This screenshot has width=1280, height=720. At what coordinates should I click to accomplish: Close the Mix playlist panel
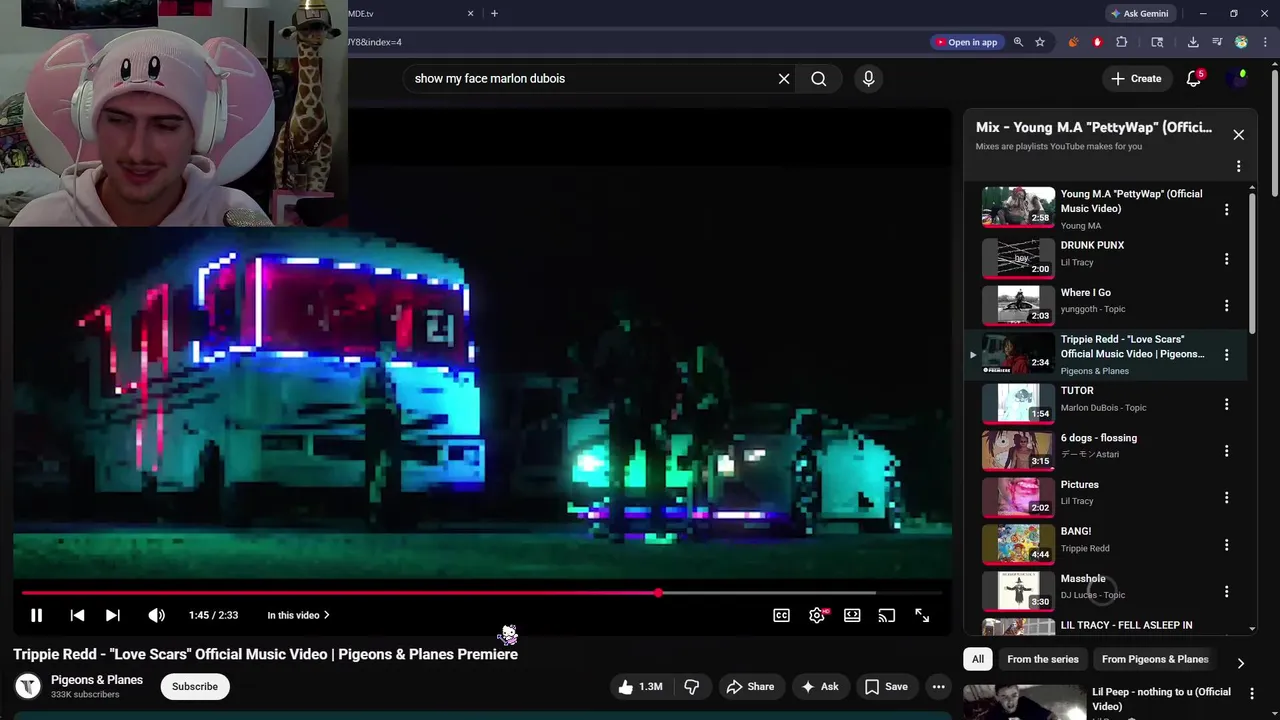[x=1238, y=134]
